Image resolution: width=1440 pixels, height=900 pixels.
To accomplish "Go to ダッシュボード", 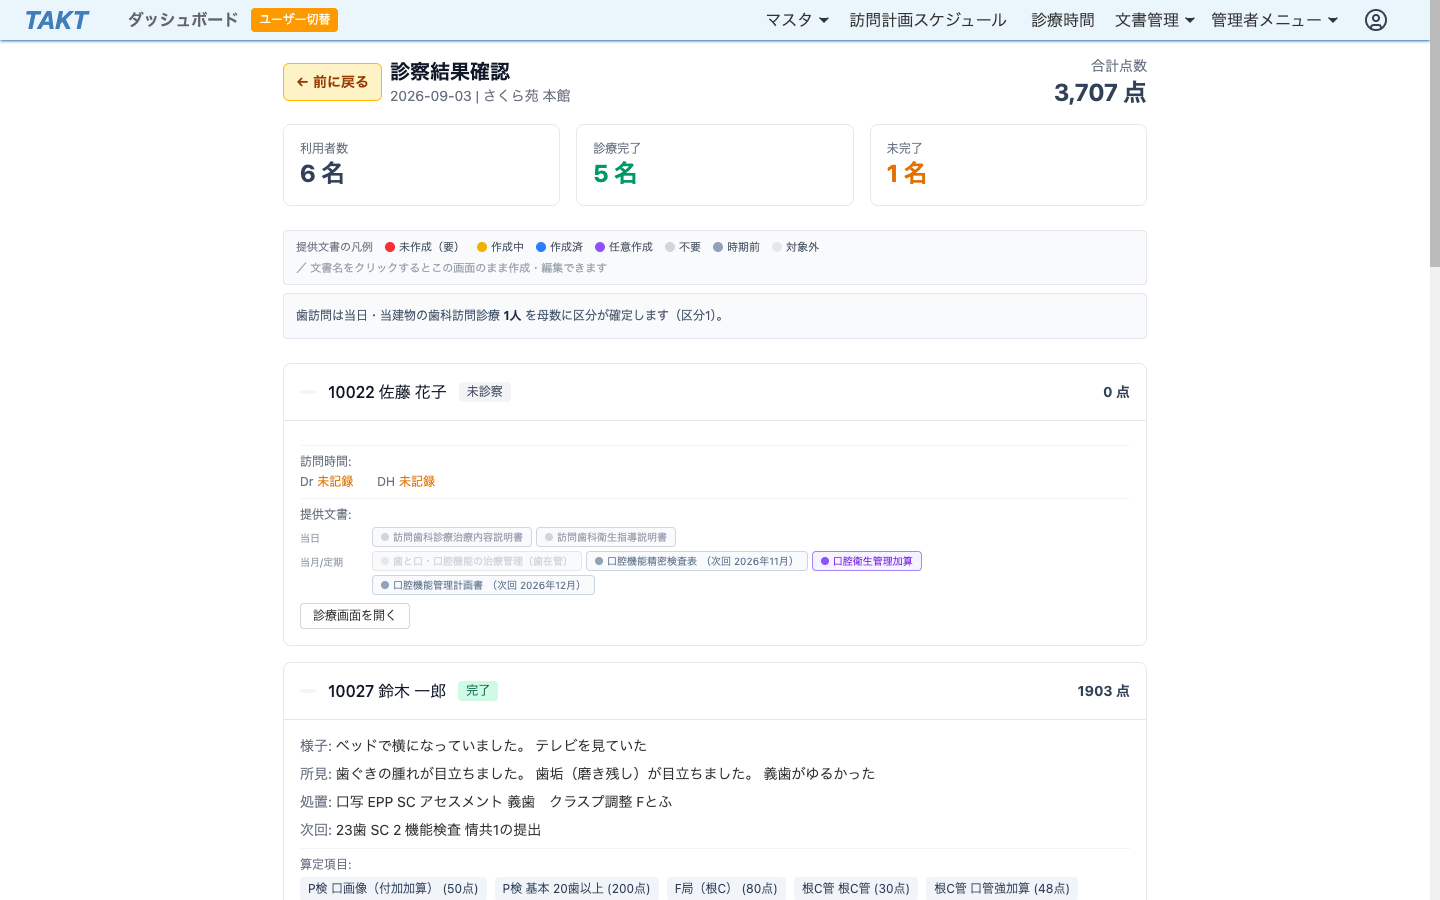I will pos(183,20).
